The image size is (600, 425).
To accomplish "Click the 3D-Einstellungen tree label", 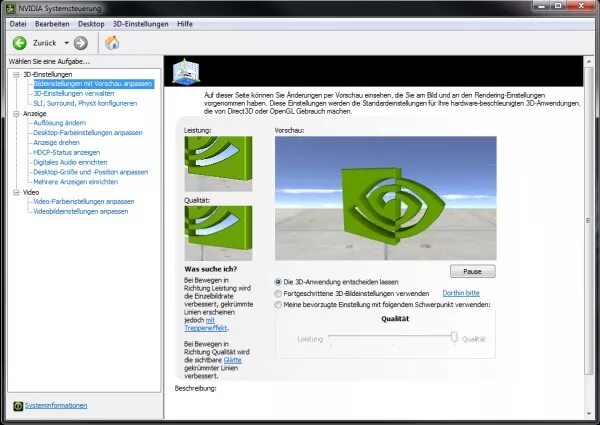I will pos(48,75).
